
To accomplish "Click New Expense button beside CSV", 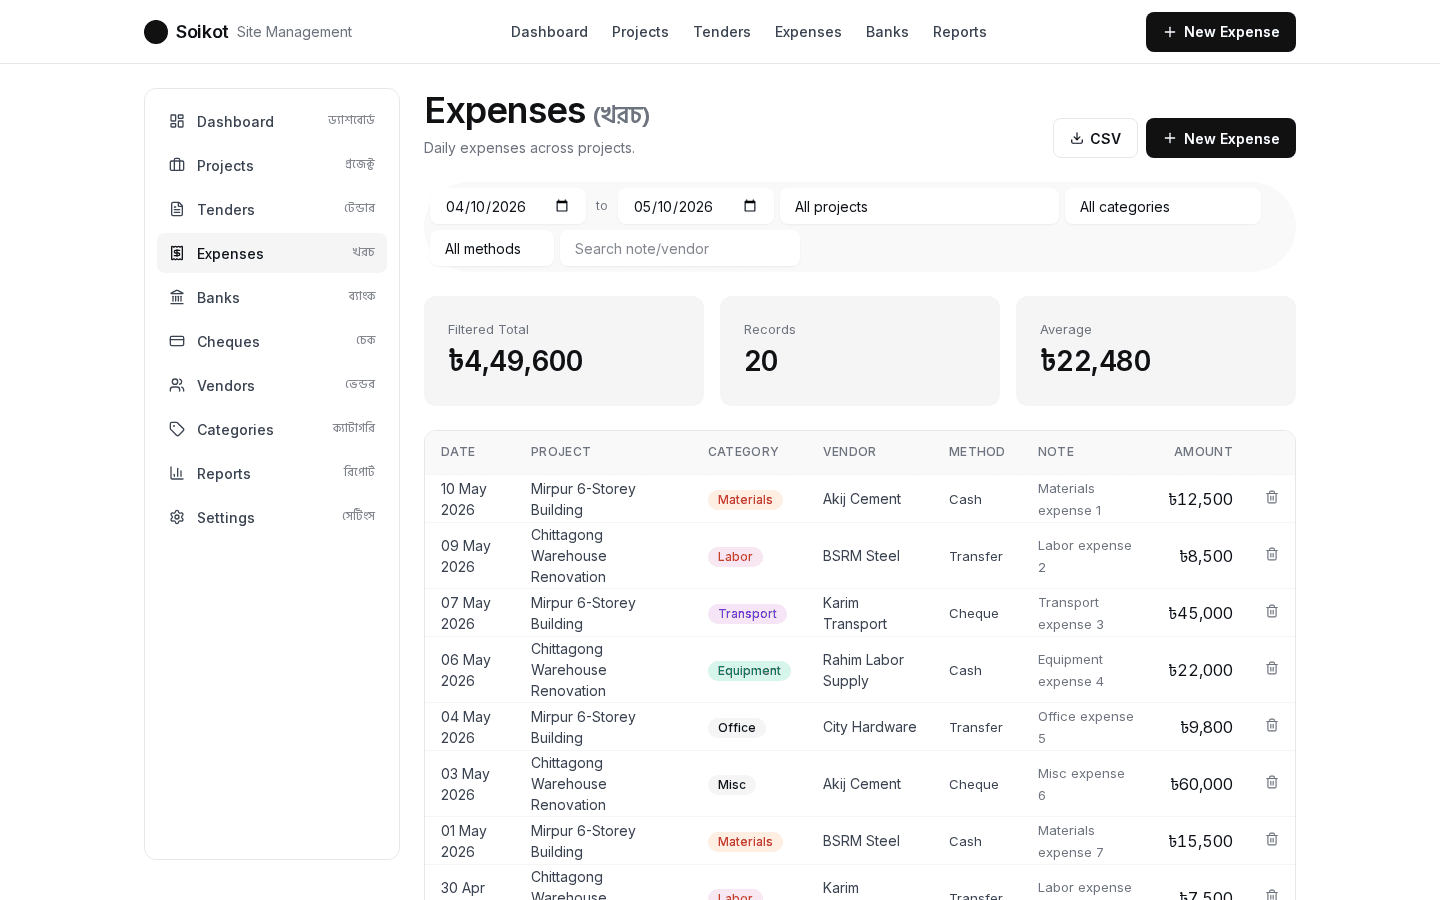I will click(x=1221, y=138).
